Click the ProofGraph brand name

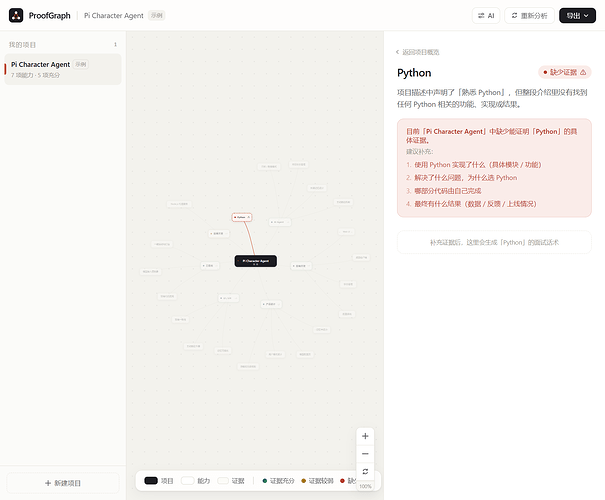pos(49,15)
